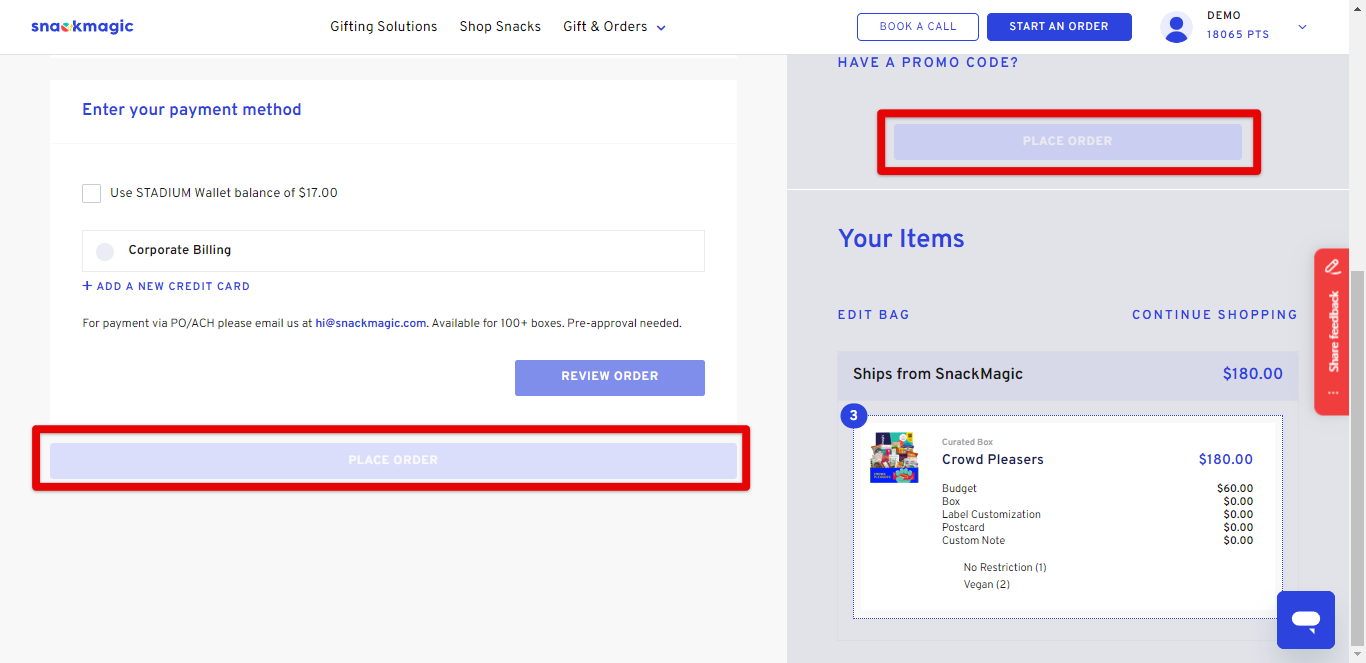Click the No Restriction (1) text
Viewport: 1366px width, 663px height.
[x=1005, y=568]
